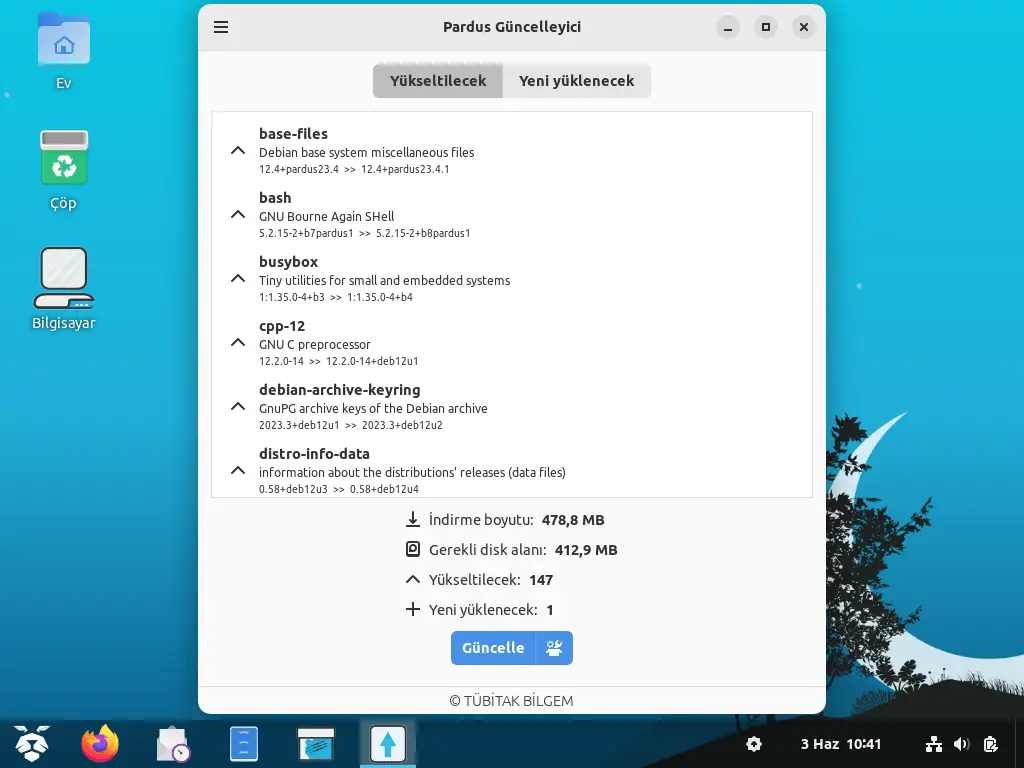Select the debian-archive-keyring package name
This screenshot has width=1024, height=768.
[x=340, y=390]
